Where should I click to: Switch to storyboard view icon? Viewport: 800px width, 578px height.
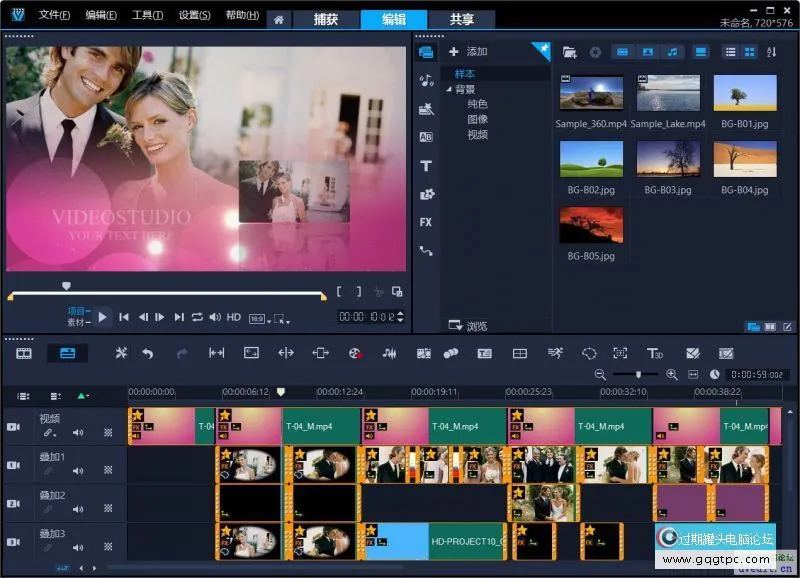click(x=24, y=353)
